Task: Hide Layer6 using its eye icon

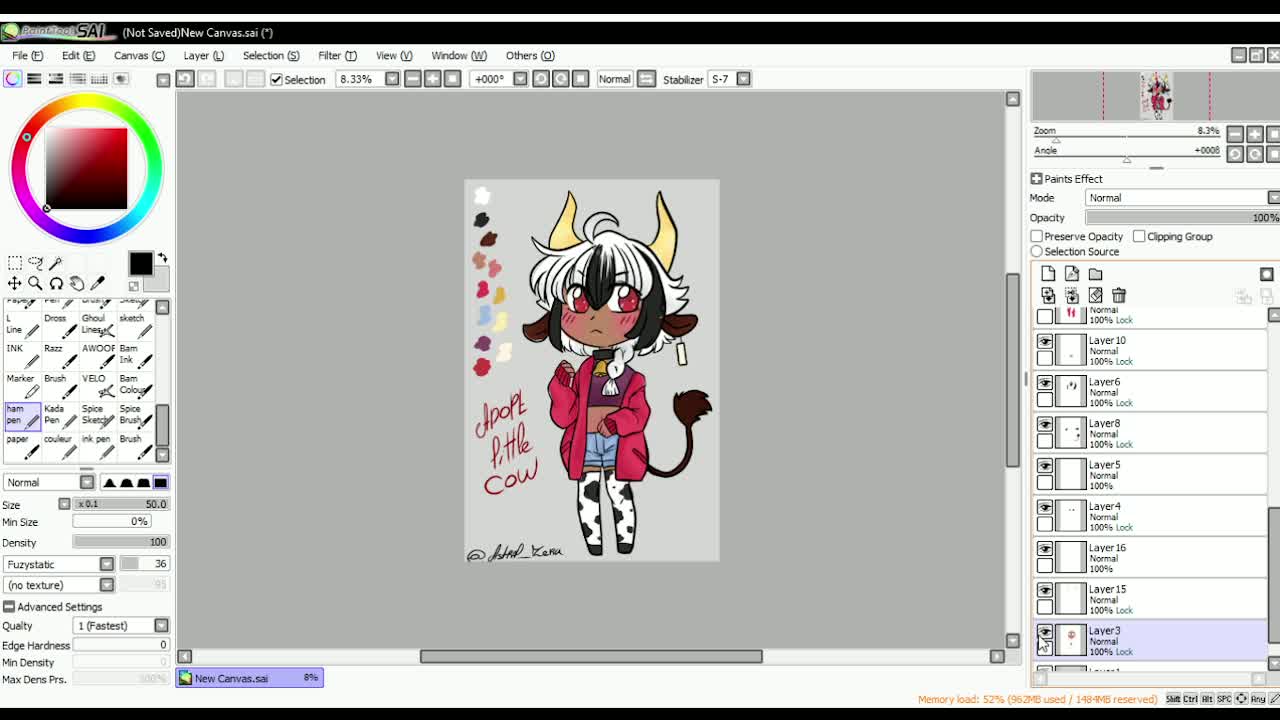Action: pyautogui.click(x=1045, y=384)
